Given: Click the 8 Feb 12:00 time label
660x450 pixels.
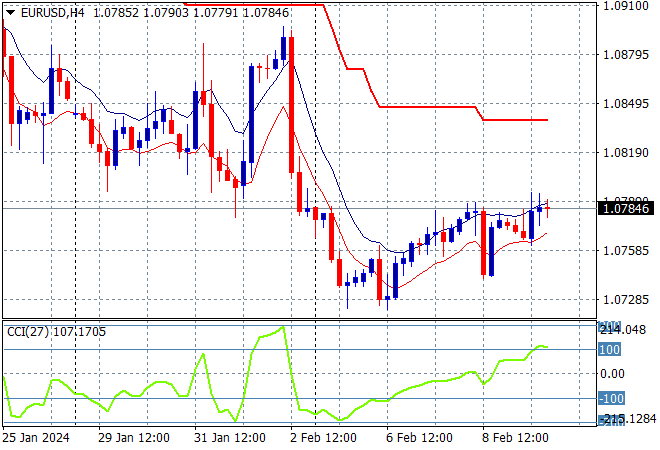Looking at the screenshot, I should [x=515, y=438].
